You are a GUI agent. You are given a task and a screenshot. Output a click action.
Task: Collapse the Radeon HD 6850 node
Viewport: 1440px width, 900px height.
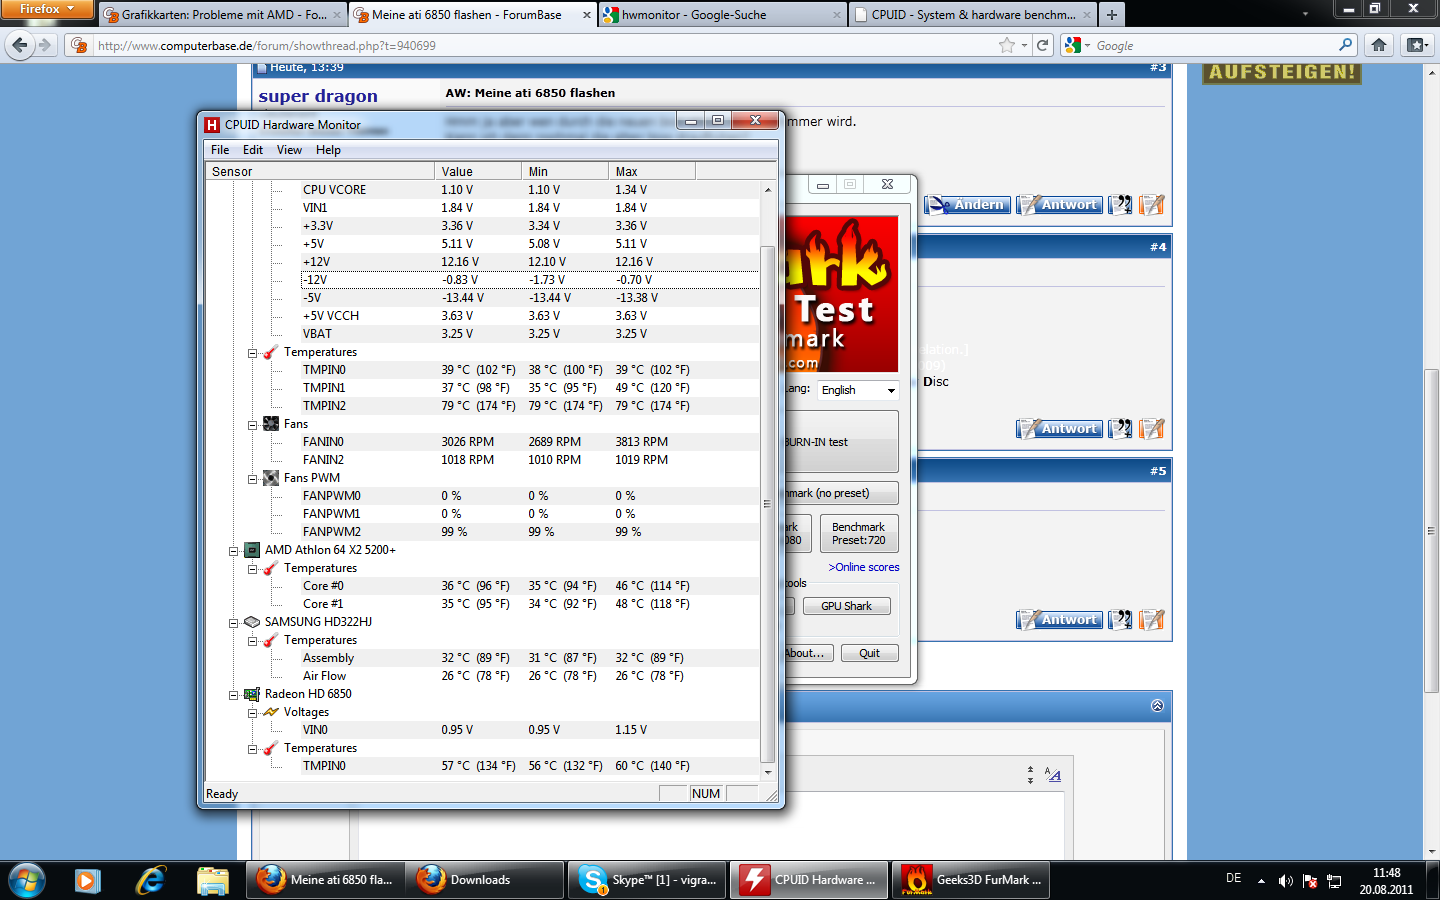[233, 694]
